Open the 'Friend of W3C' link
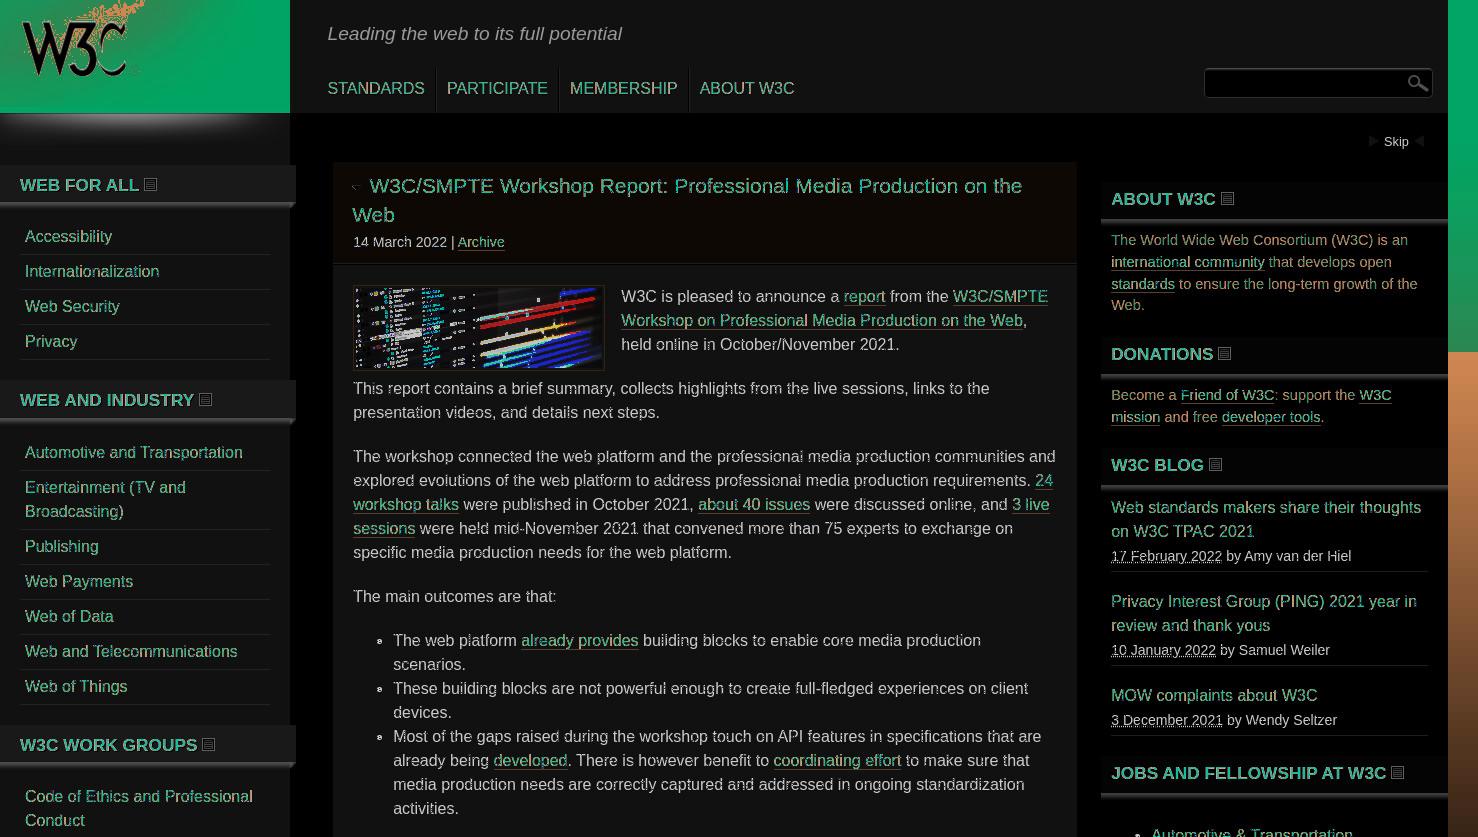 tap(1228, 395)
